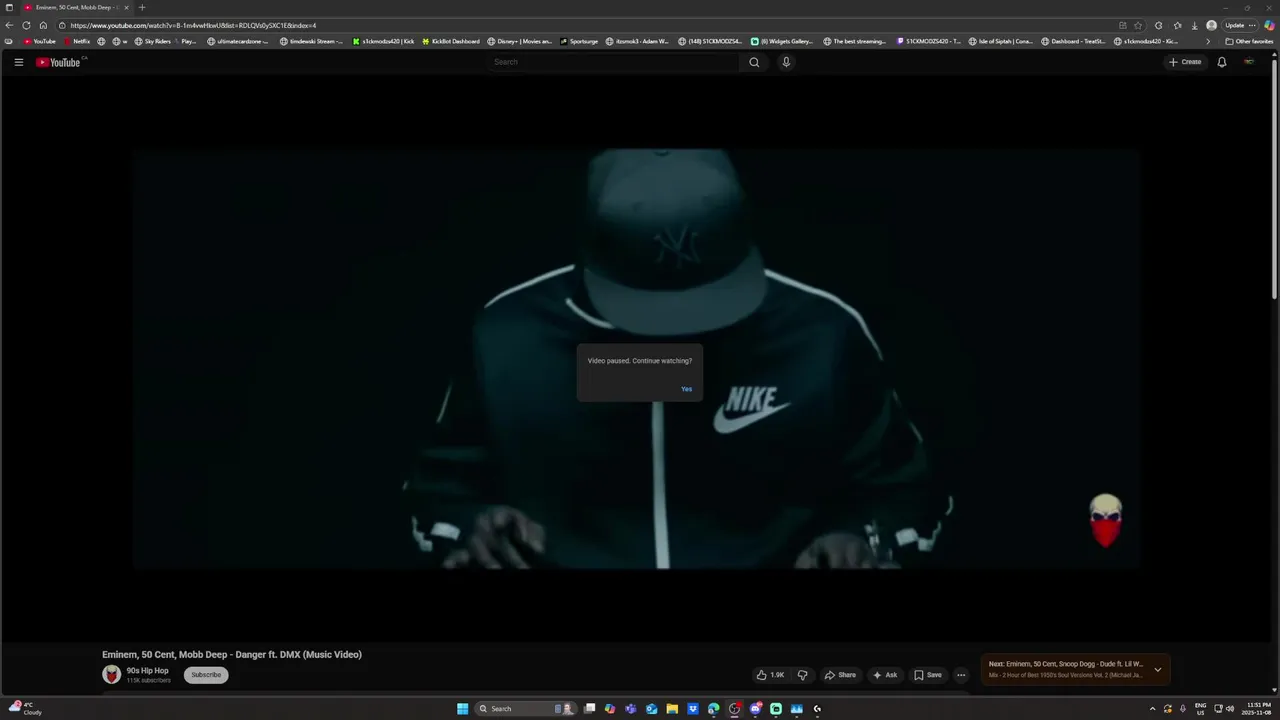The image size is (1280, 720).
Task: Open the browser profile avatar
Action: pyautogui.click(x=1211, y=25)
